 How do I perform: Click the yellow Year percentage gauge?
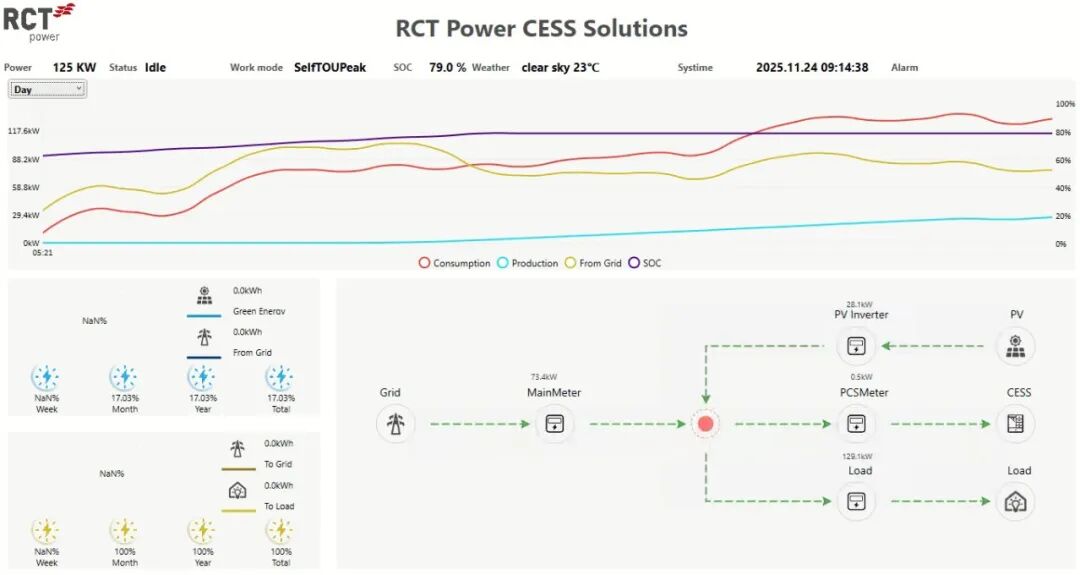point(202,530)
